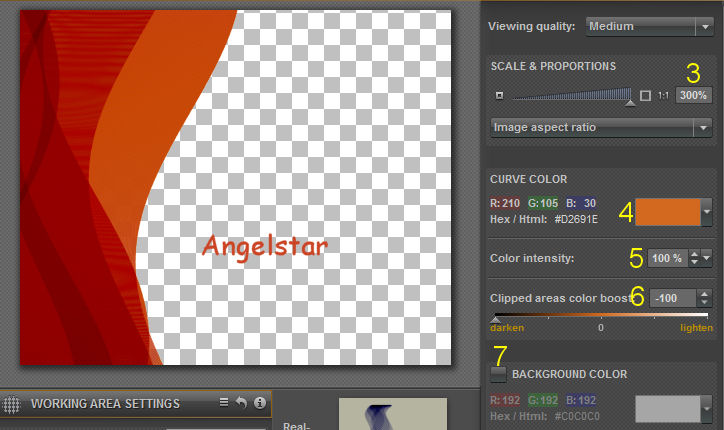Open the Working Area Settings menu icon
Viewport: 724px width, 430px height.
pyautogui.click(x=225, y=403)
